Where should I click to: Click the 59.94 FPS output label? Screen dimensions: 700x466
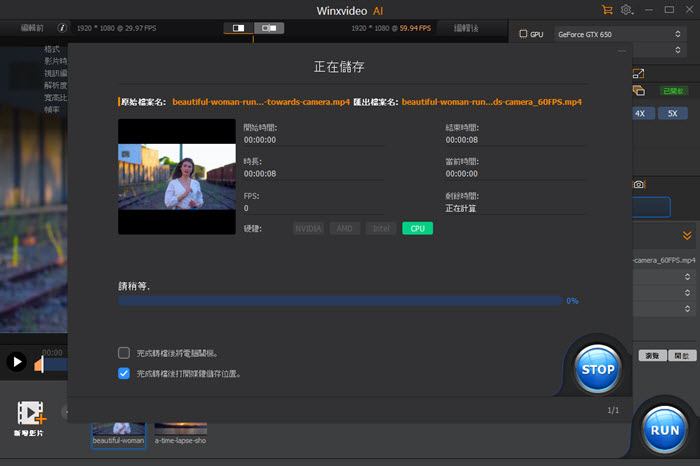[x=415, y=28]
